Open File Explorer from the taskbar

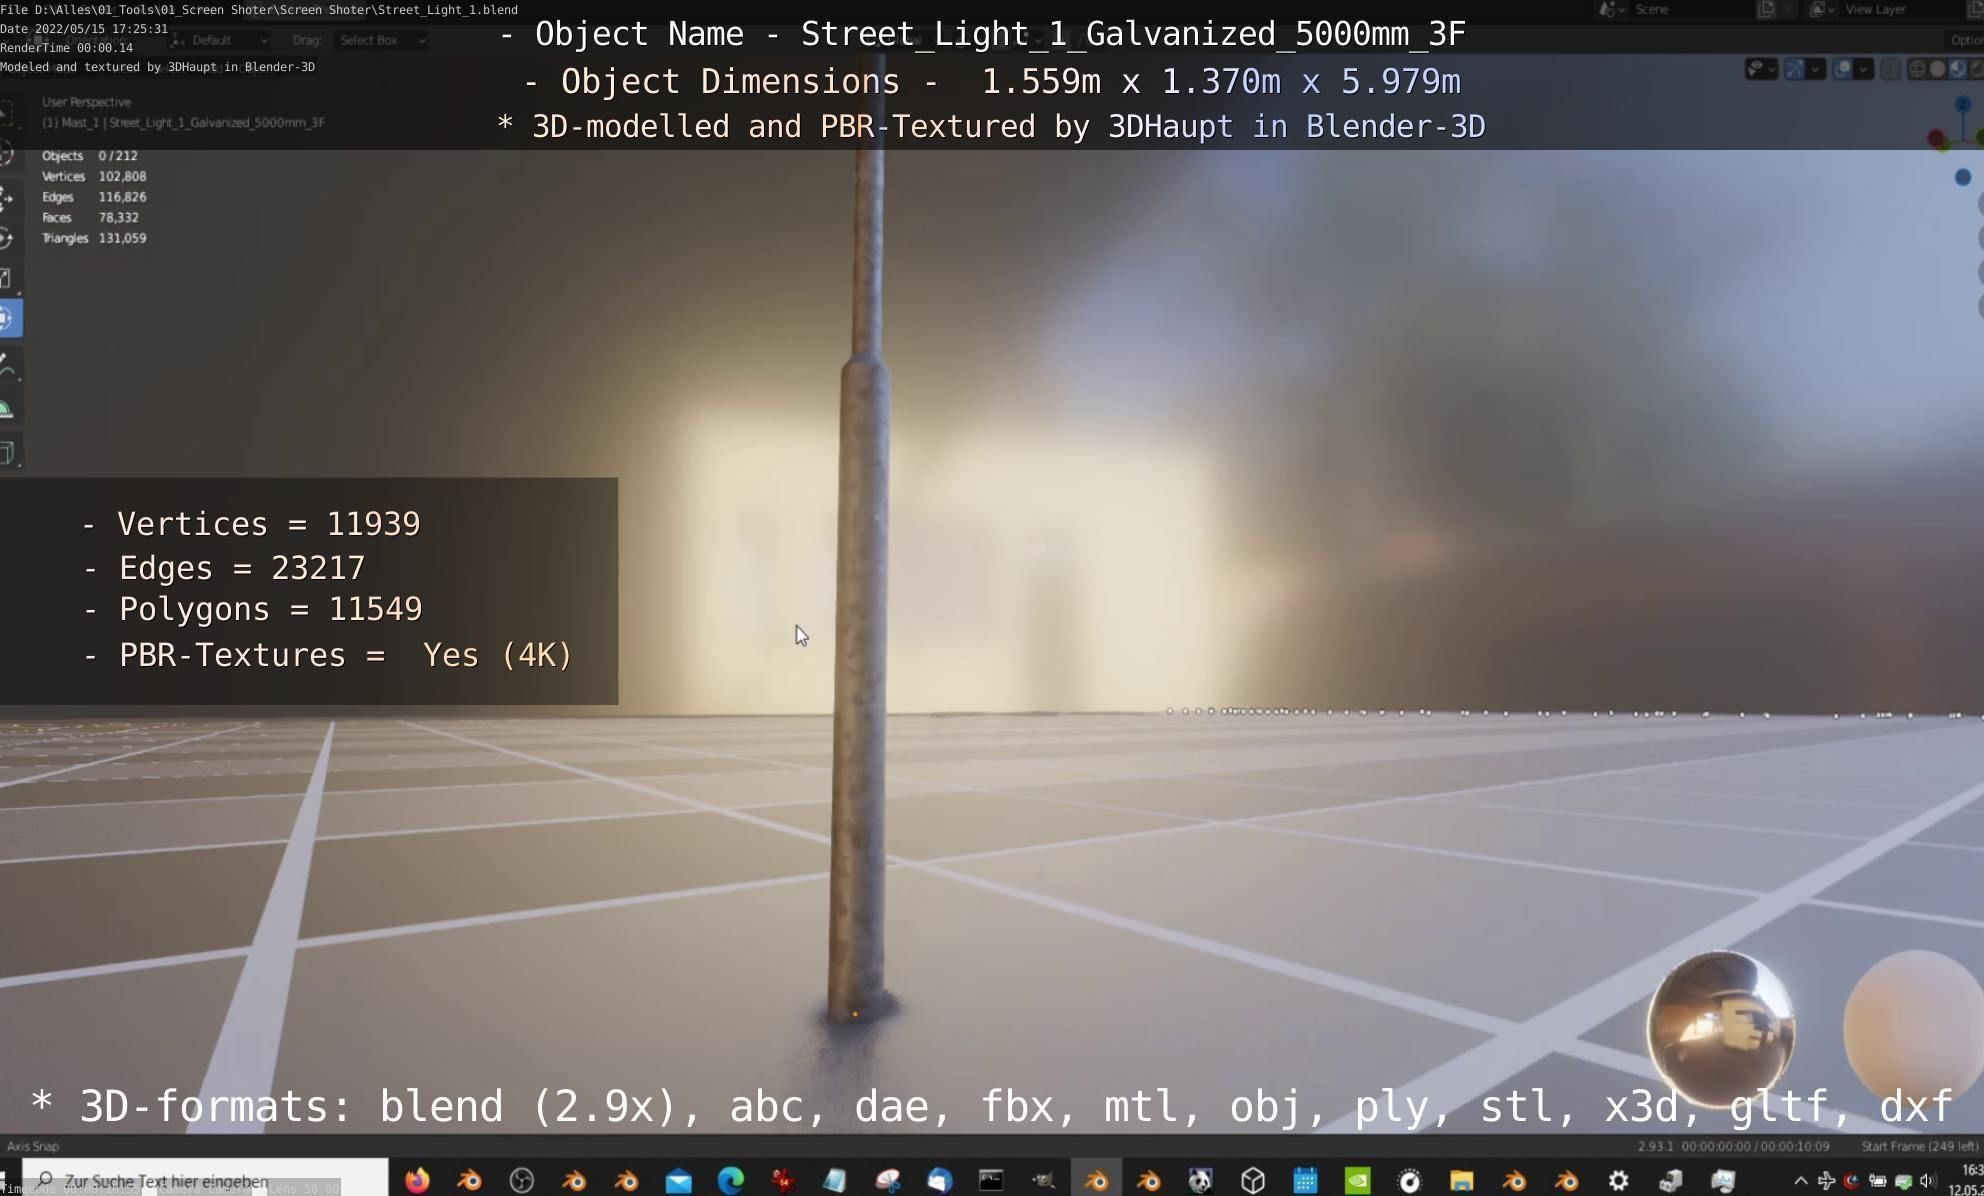coord(1462,1180)
